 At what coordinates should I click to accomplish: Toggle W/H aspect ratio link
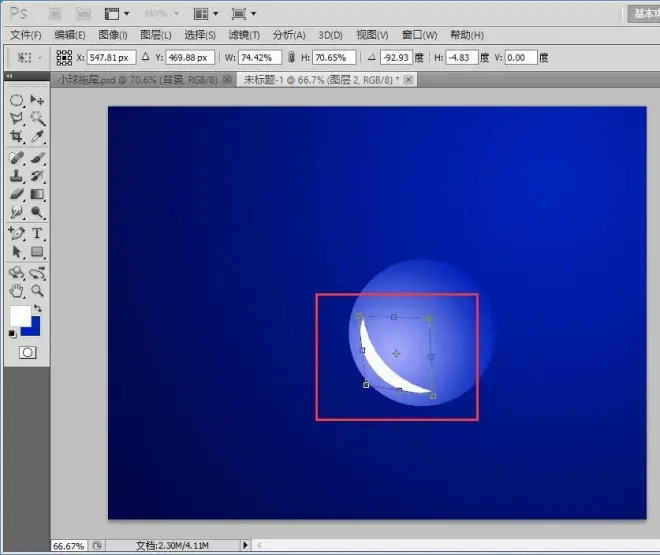click(x=291, y=57)
